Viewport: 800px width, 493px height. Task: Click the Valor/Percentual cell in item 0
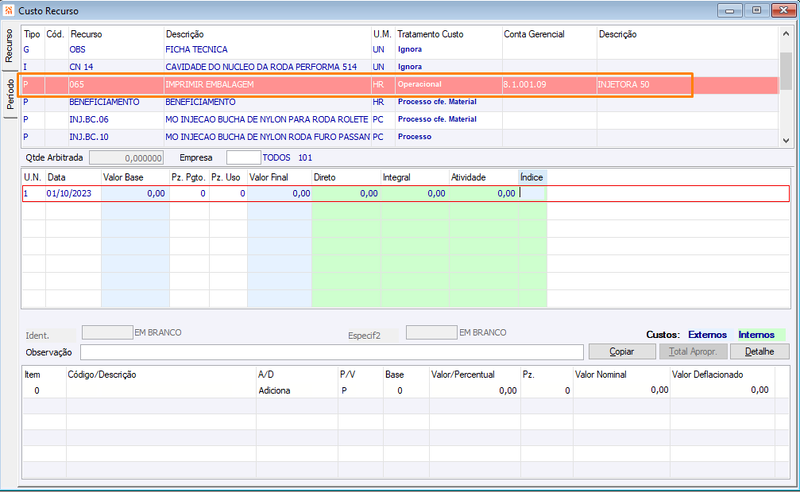tap(474, 390)
